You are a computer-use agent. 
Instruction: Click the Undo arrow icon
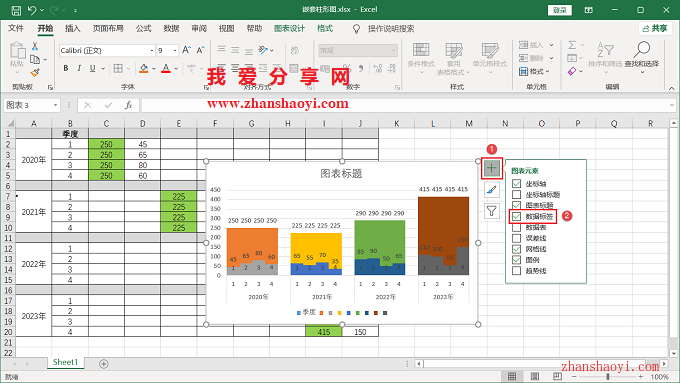[32, 10]
